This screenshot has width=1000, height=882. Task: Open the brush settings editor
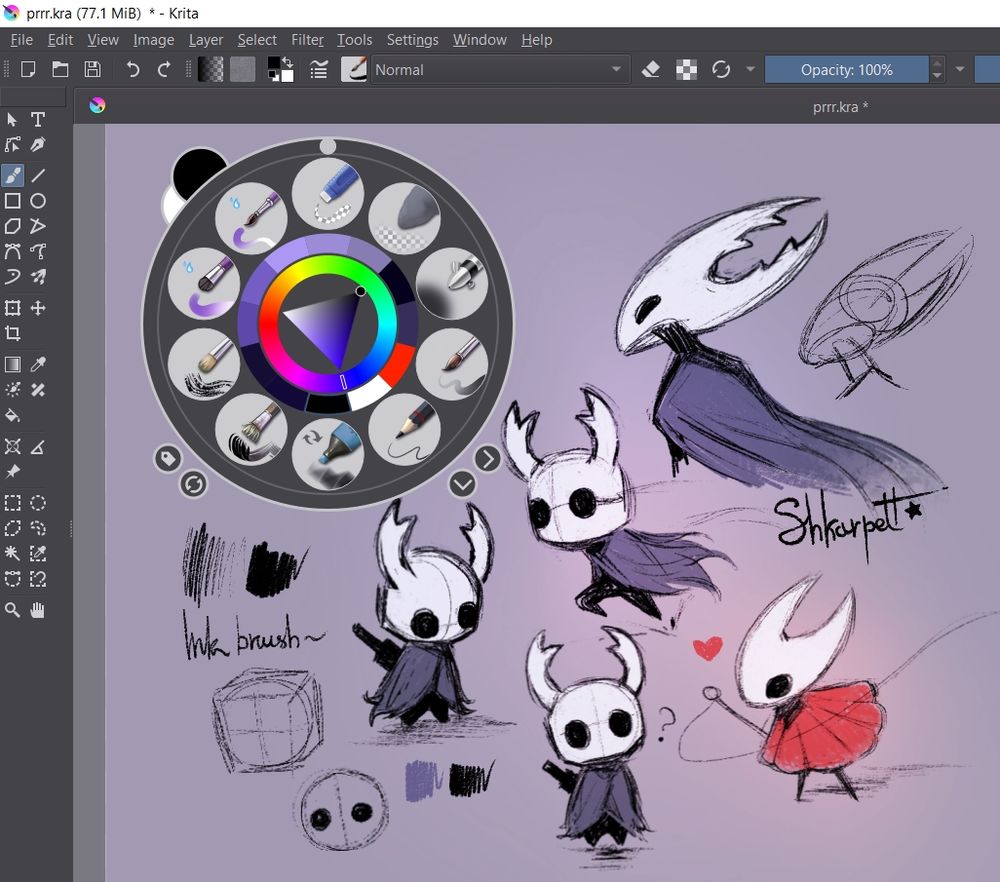(x=318, y=70)
